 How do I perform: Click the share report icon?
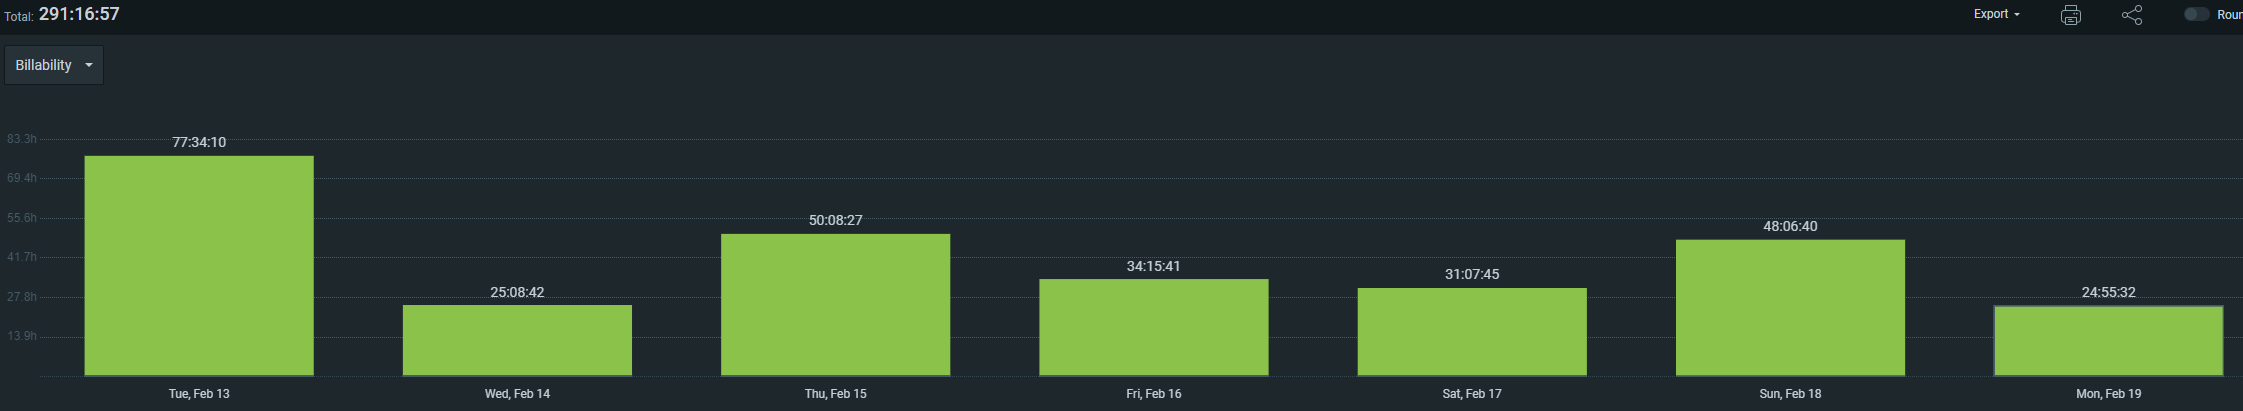coord(2132,15)
